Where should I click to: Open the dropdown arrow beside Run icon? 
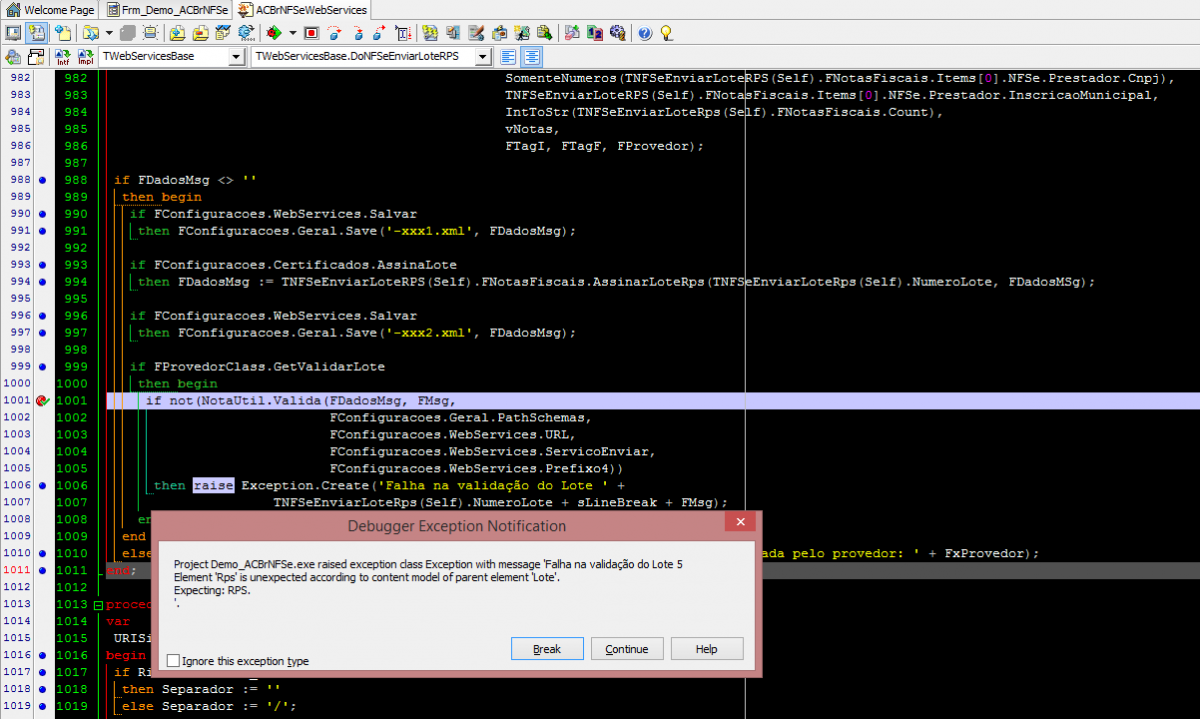pos(292,33)
